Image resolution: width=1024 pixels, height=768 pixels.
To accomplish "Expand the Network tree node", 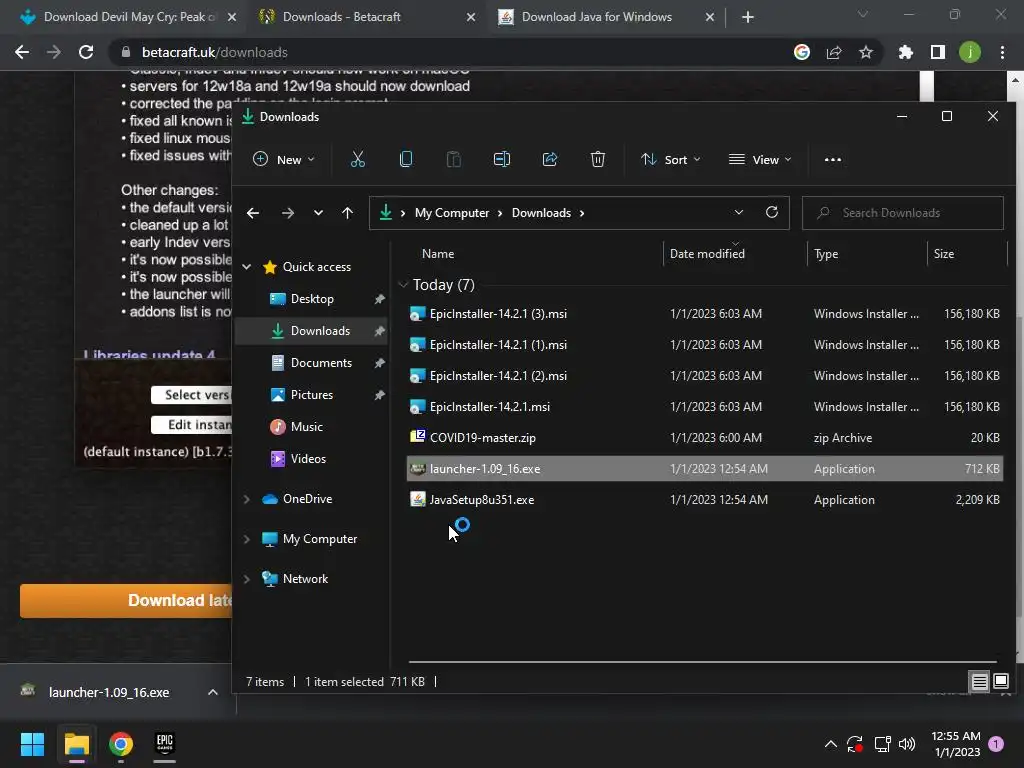I will point(247,579).
